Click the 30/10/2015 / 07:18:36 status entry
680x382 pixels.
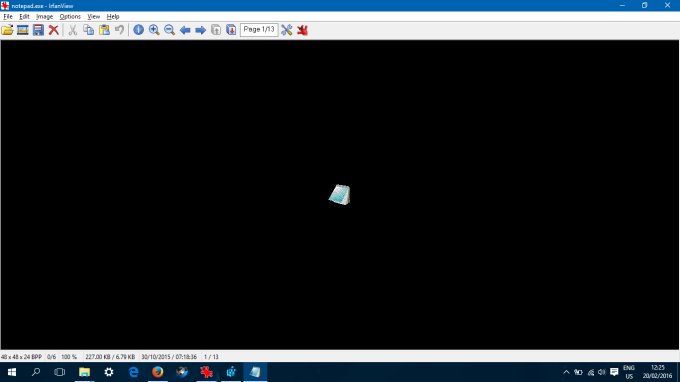(x=169, y=357)
